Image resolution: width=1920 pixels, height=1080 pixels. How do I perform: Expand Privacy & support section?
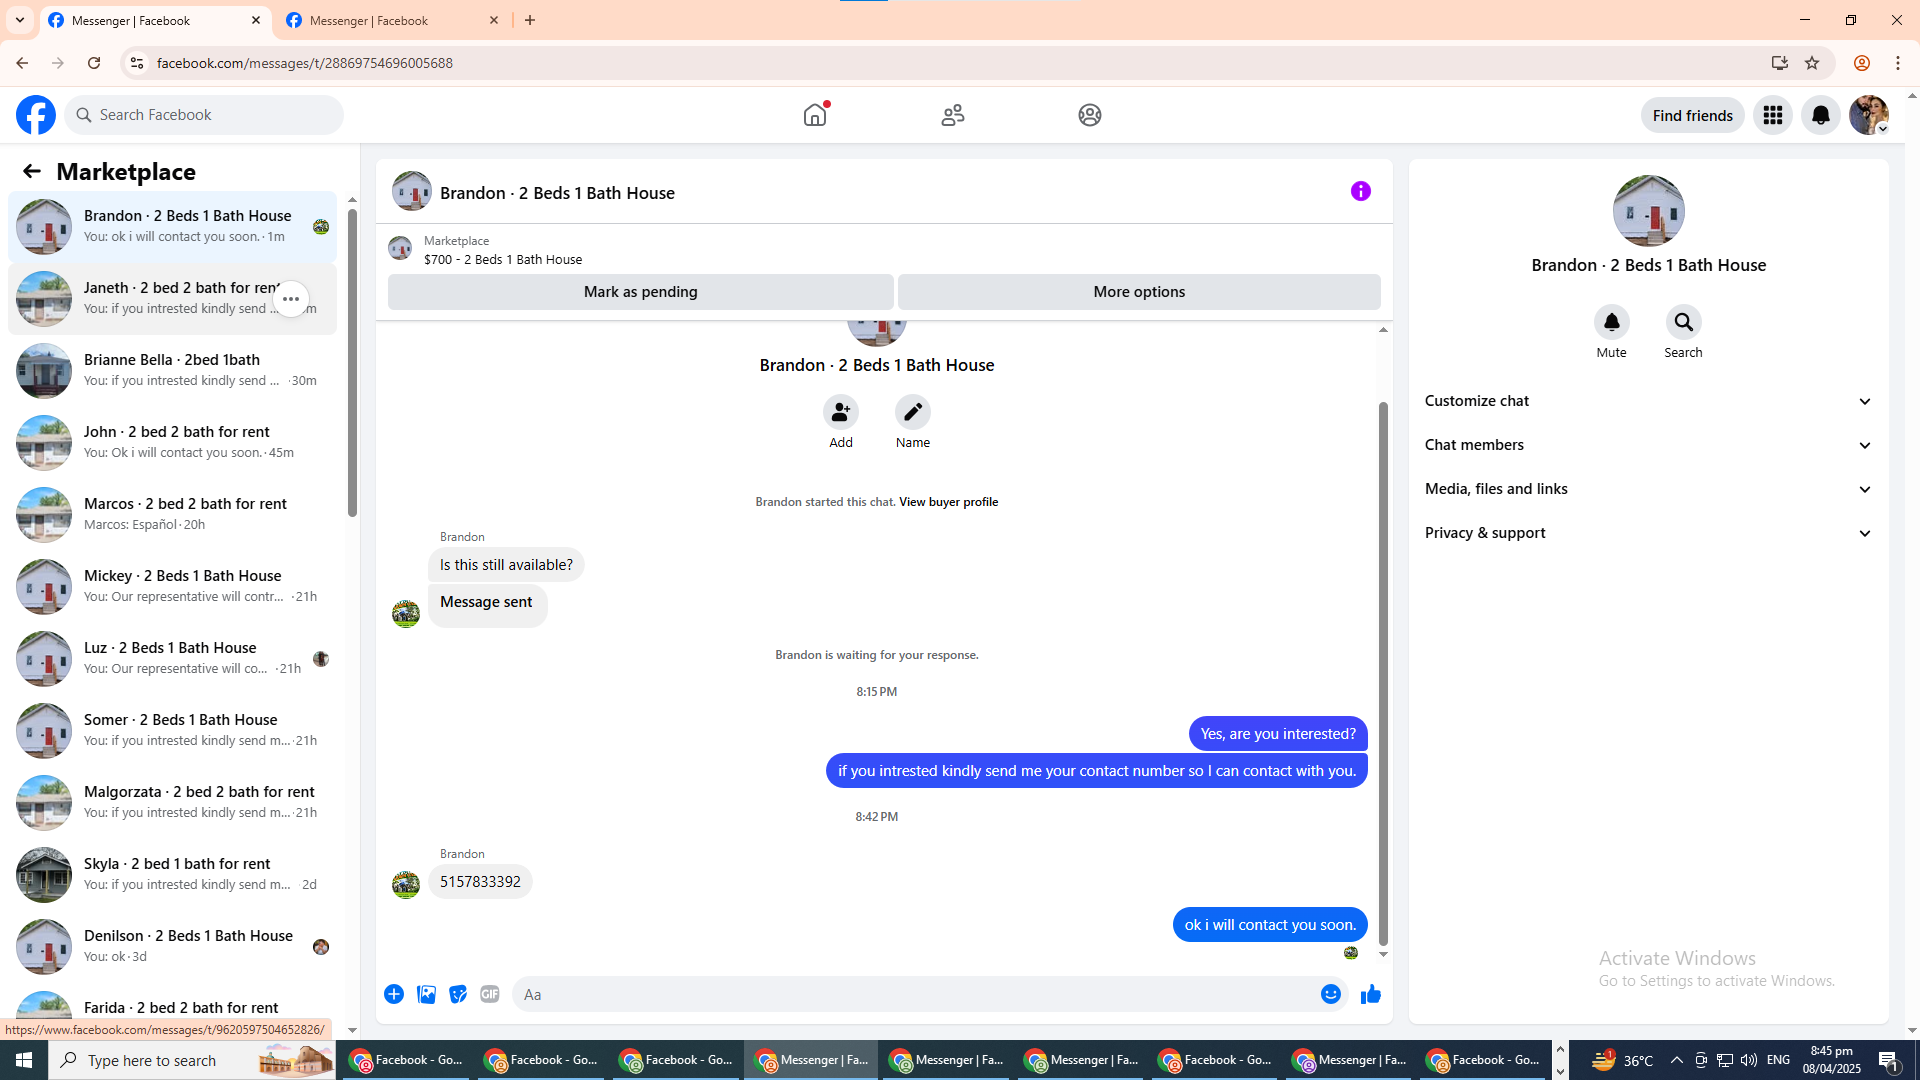point(1647,533)
